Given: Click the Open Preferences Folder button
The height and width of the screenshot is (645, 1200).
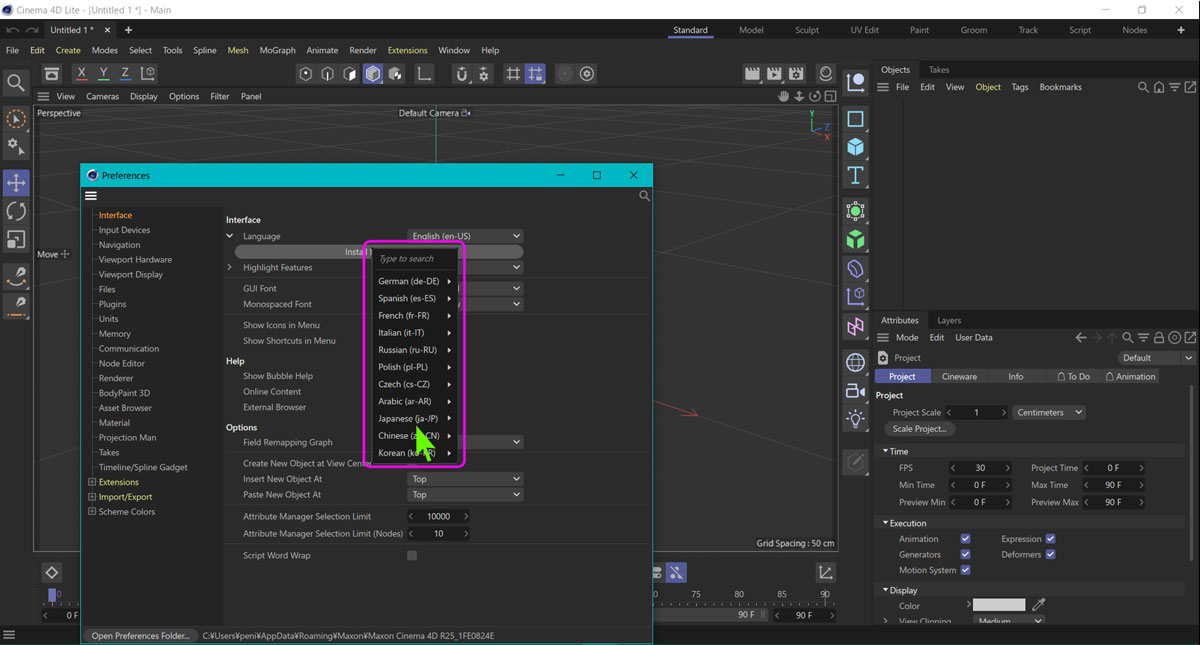Looking at the screenshot, I should [140, 635].
